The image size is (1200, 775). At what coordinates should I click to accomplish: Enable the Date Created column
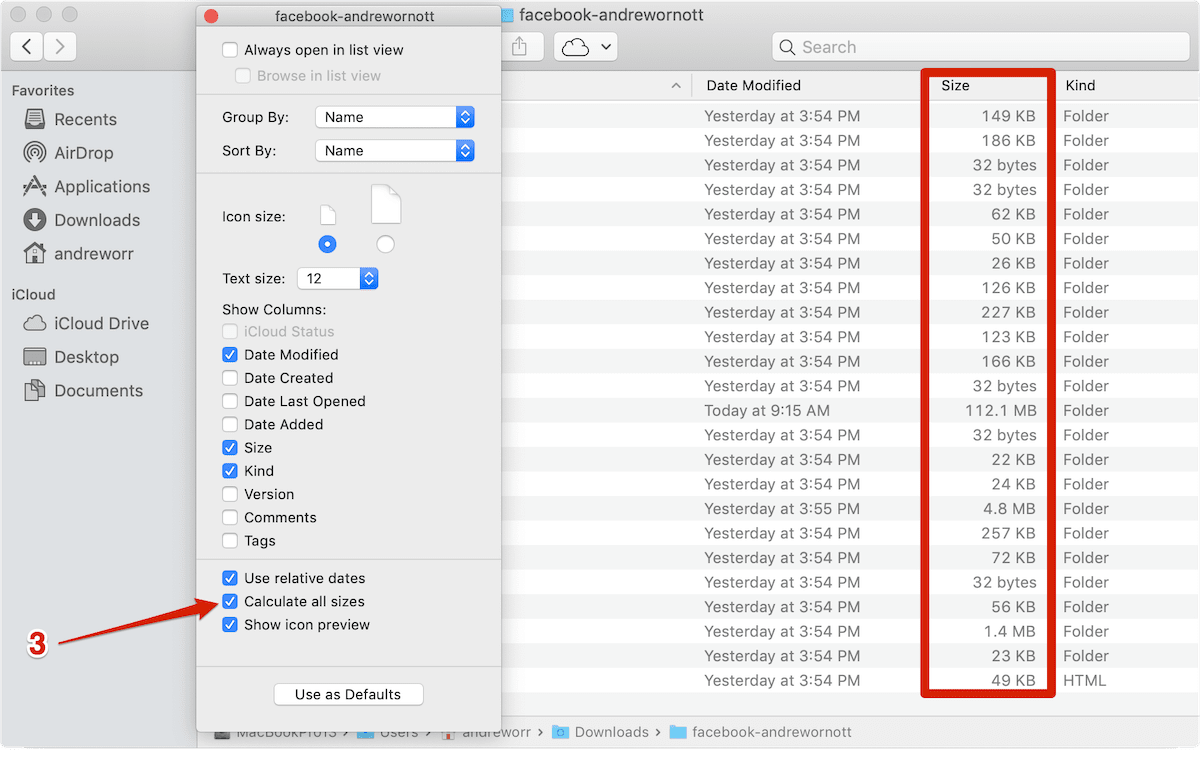tap(231, 378)
